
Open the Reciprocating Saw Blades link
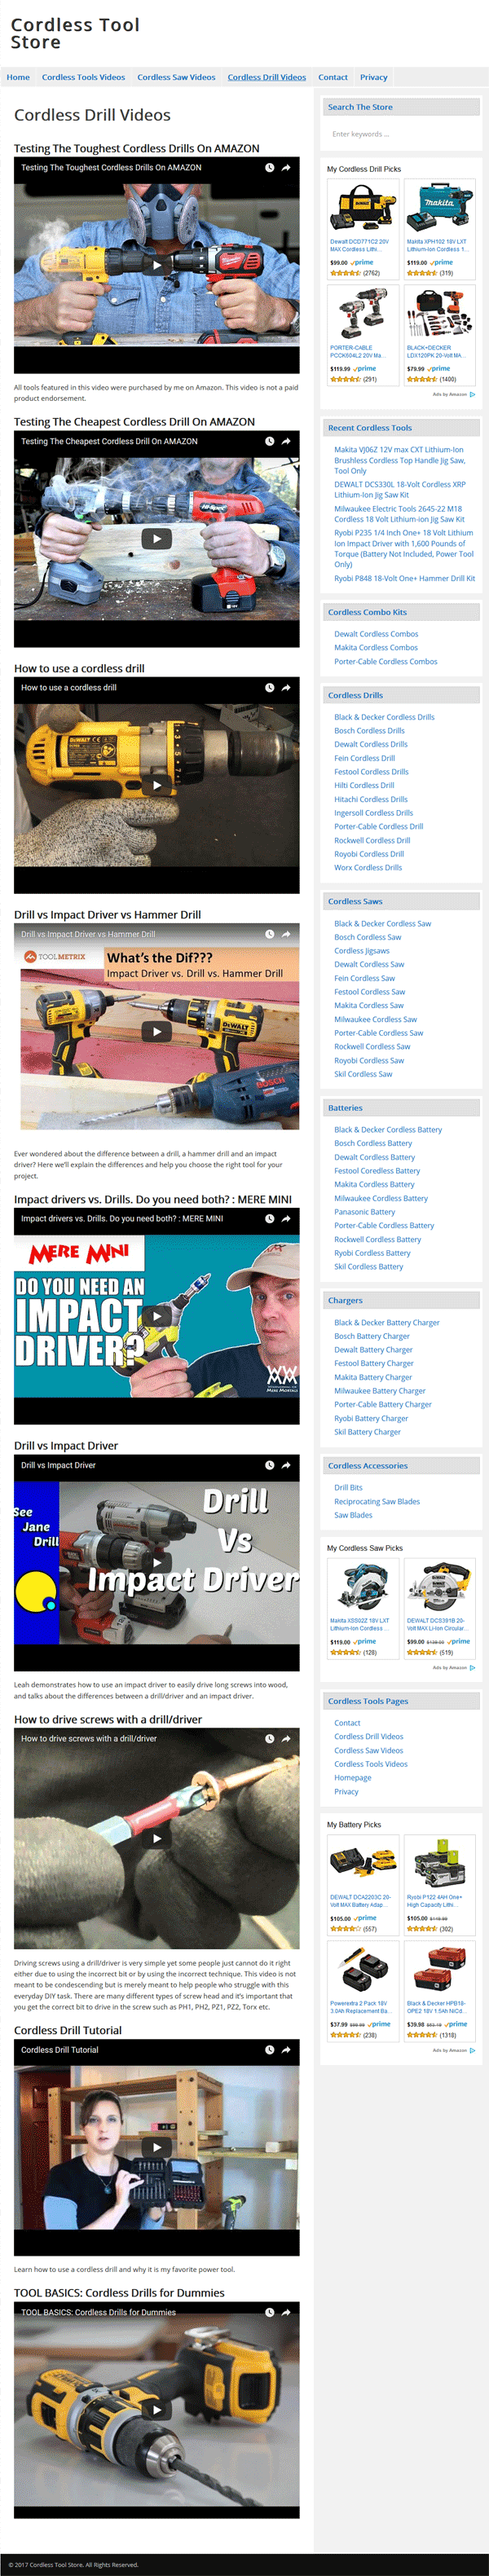[x=377, y=1501]
